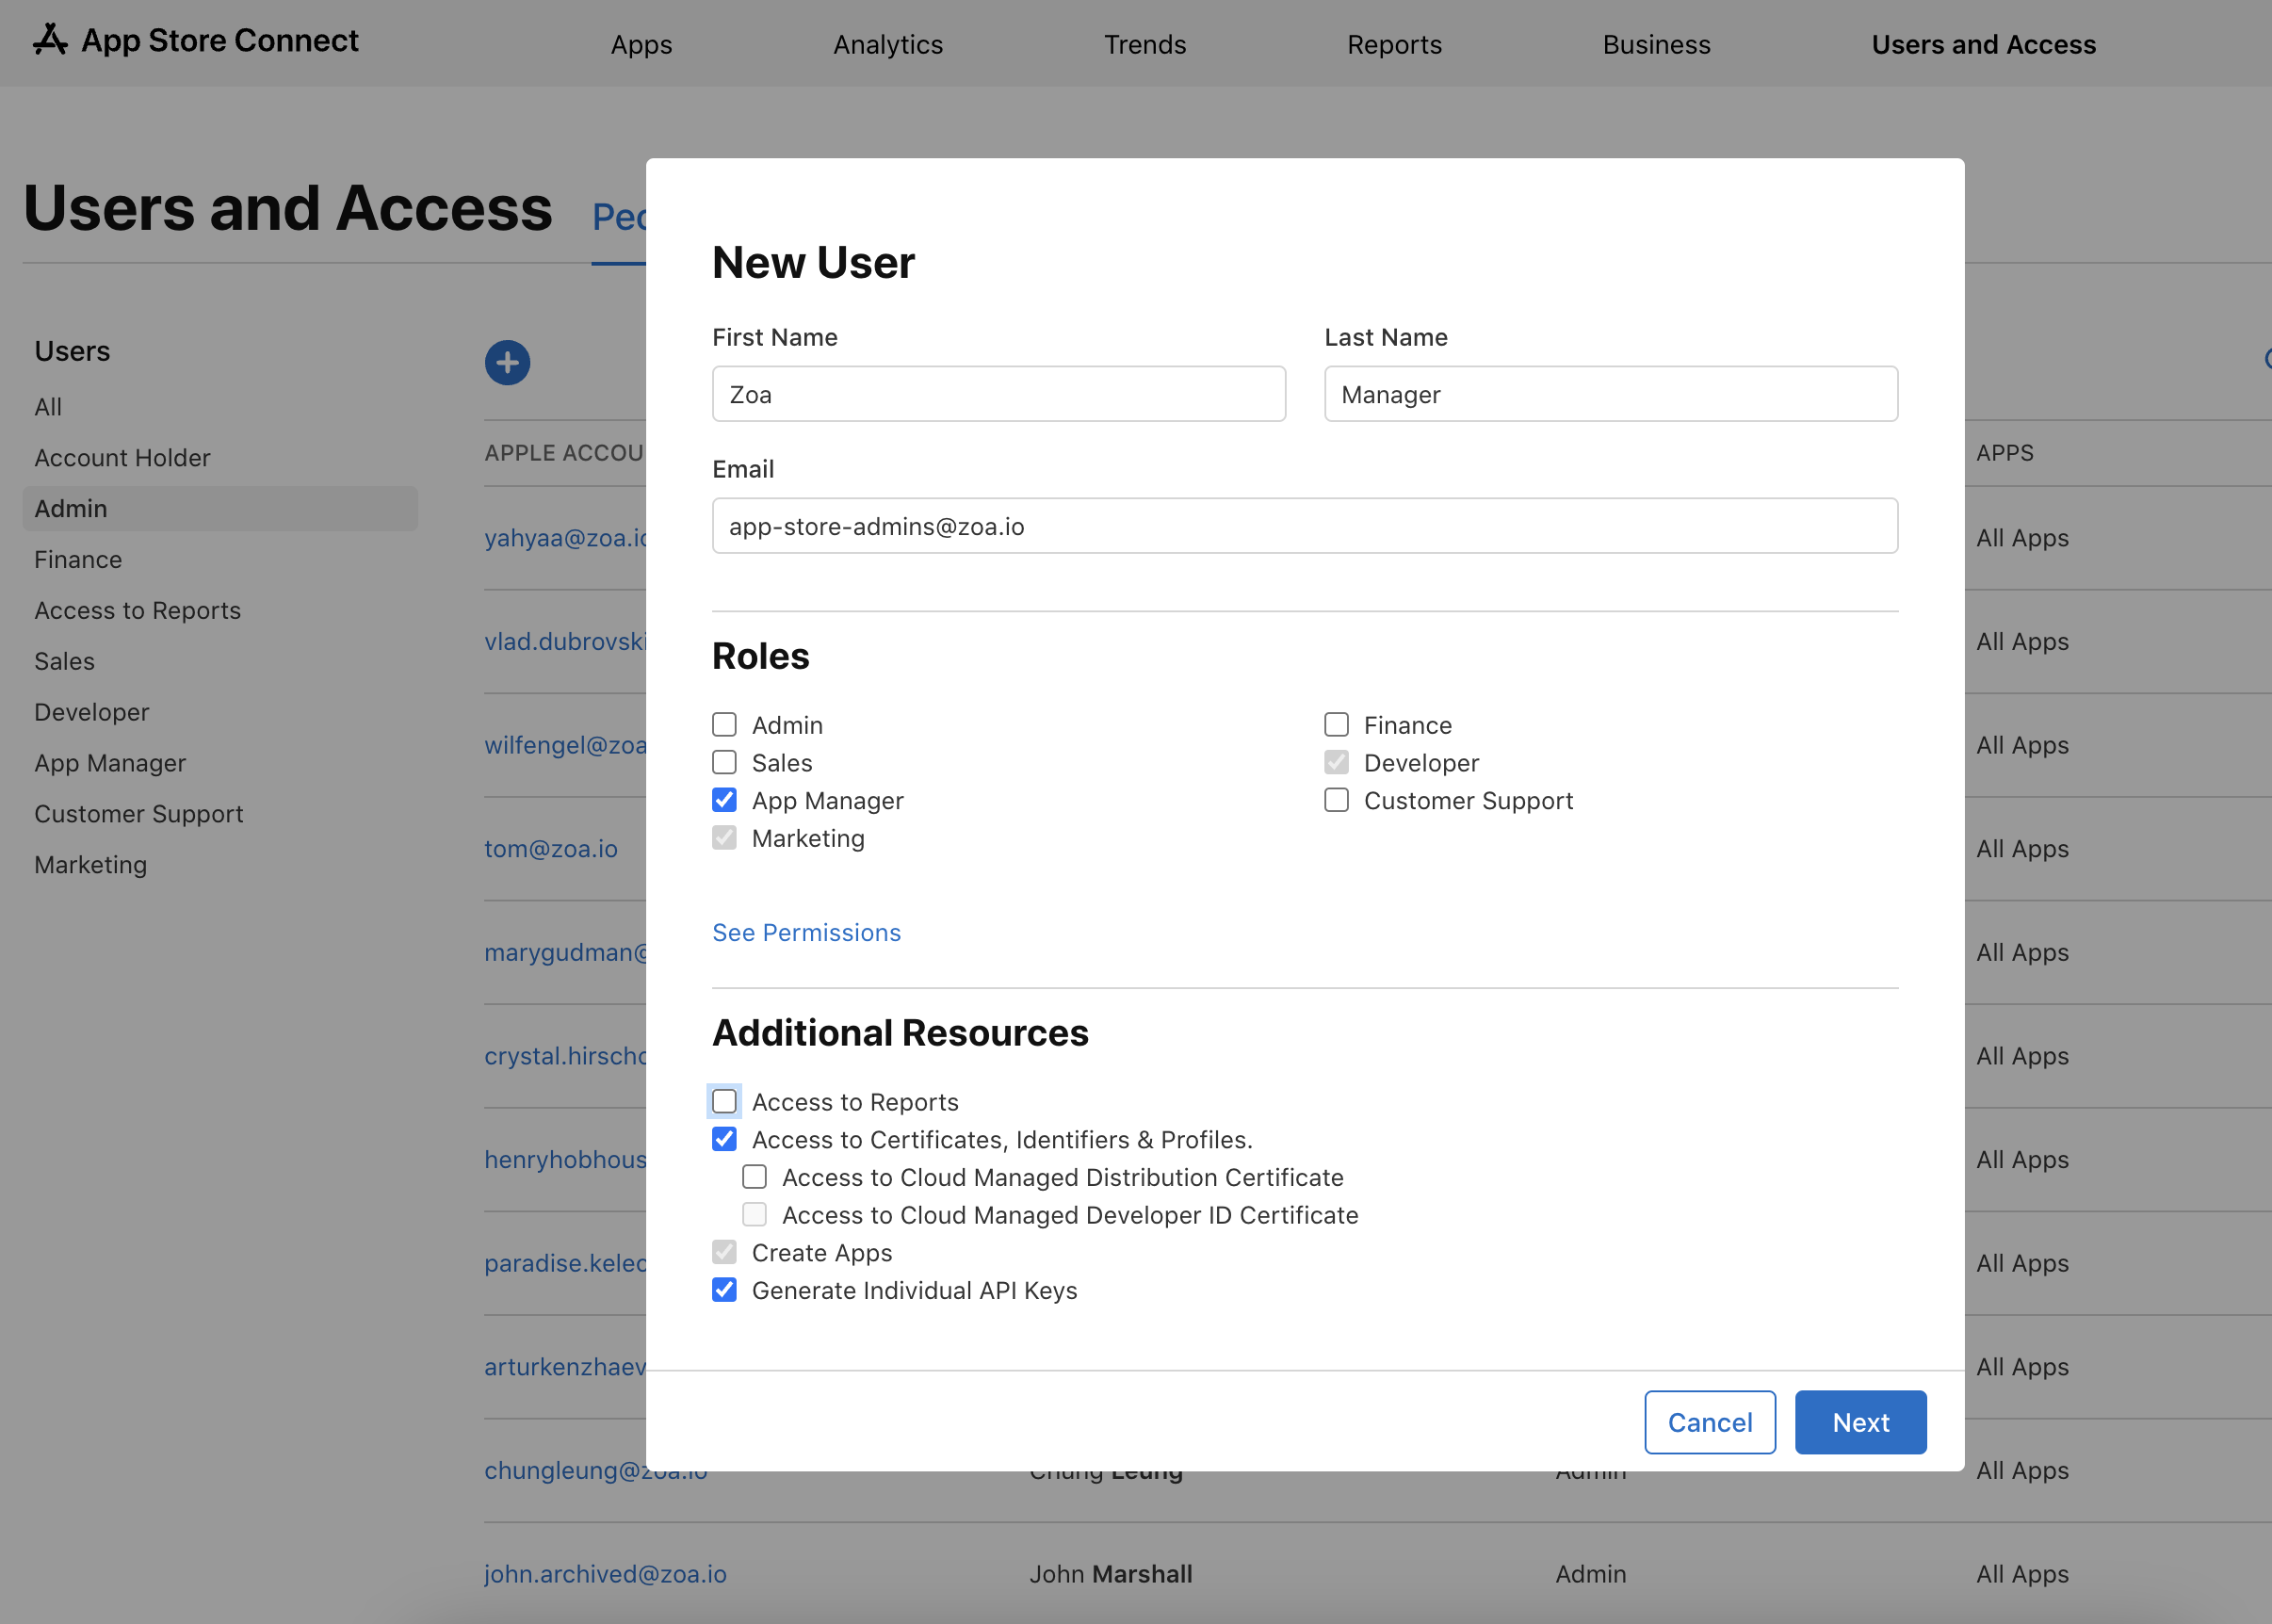Select Admin in the Users sidebar
This screenshot has width=2272, height=1624.
point(220,509)
